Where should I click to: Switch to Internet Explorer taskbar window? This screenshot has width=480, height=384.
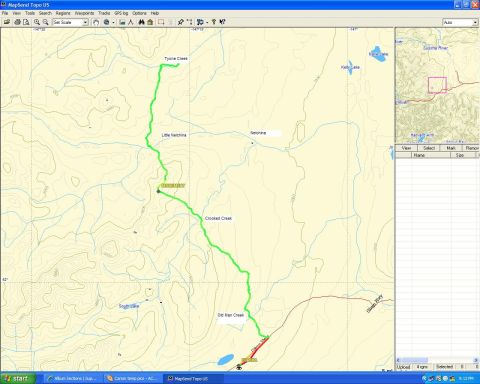pyautogui.click(x=73, y=378)
